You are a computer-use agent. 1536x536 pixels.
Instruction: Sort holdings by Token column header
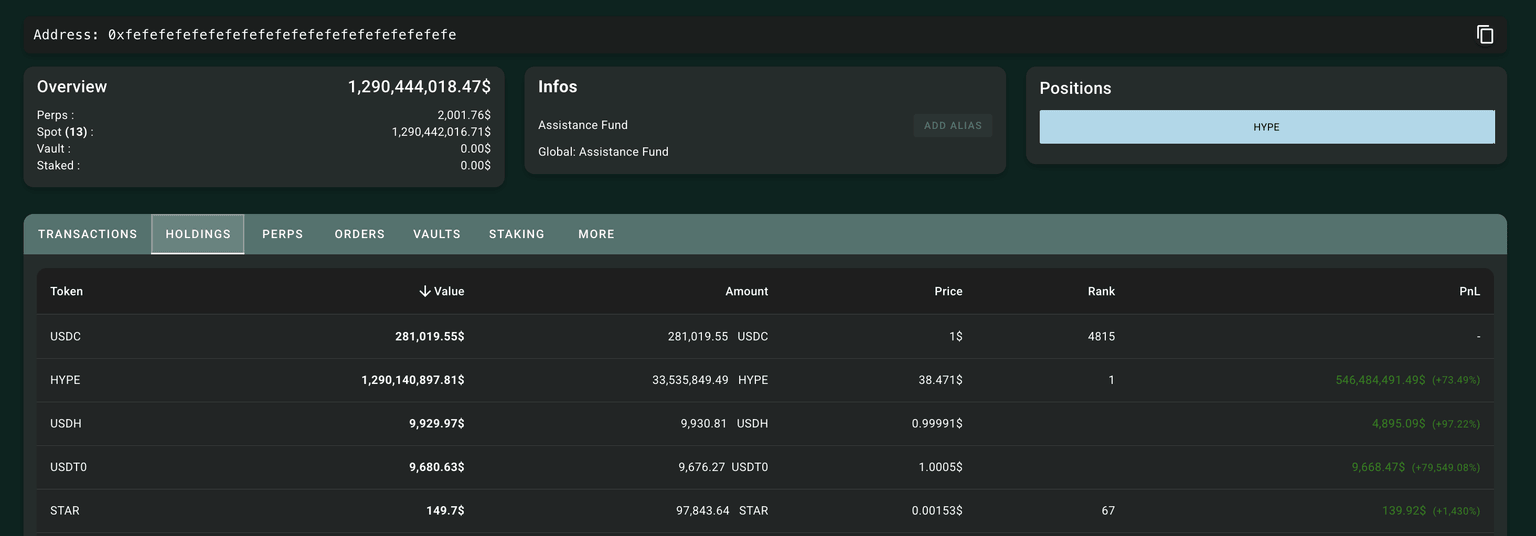(67, 291)
